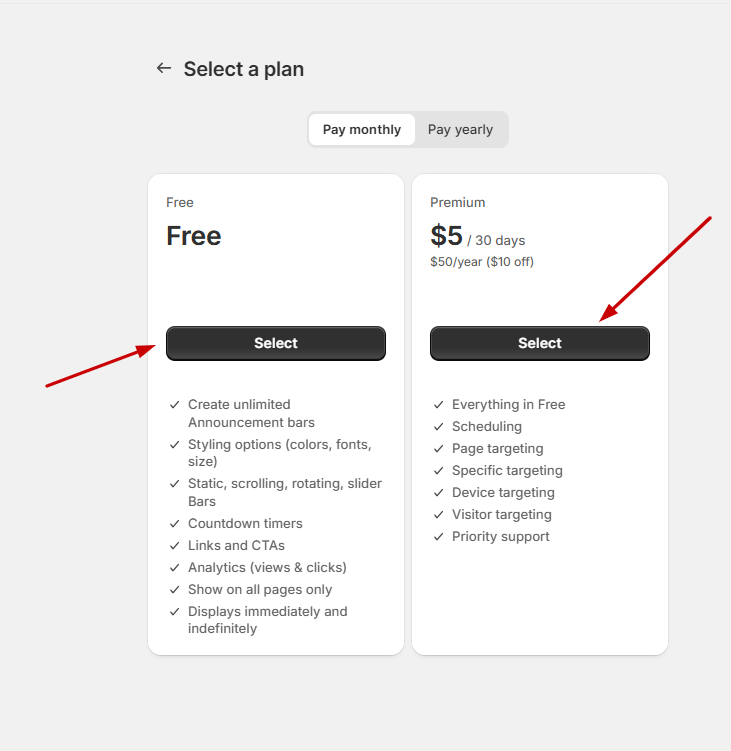
Task: Click the checkmark beside Page targeting
Action: click(x=439, y=449)
